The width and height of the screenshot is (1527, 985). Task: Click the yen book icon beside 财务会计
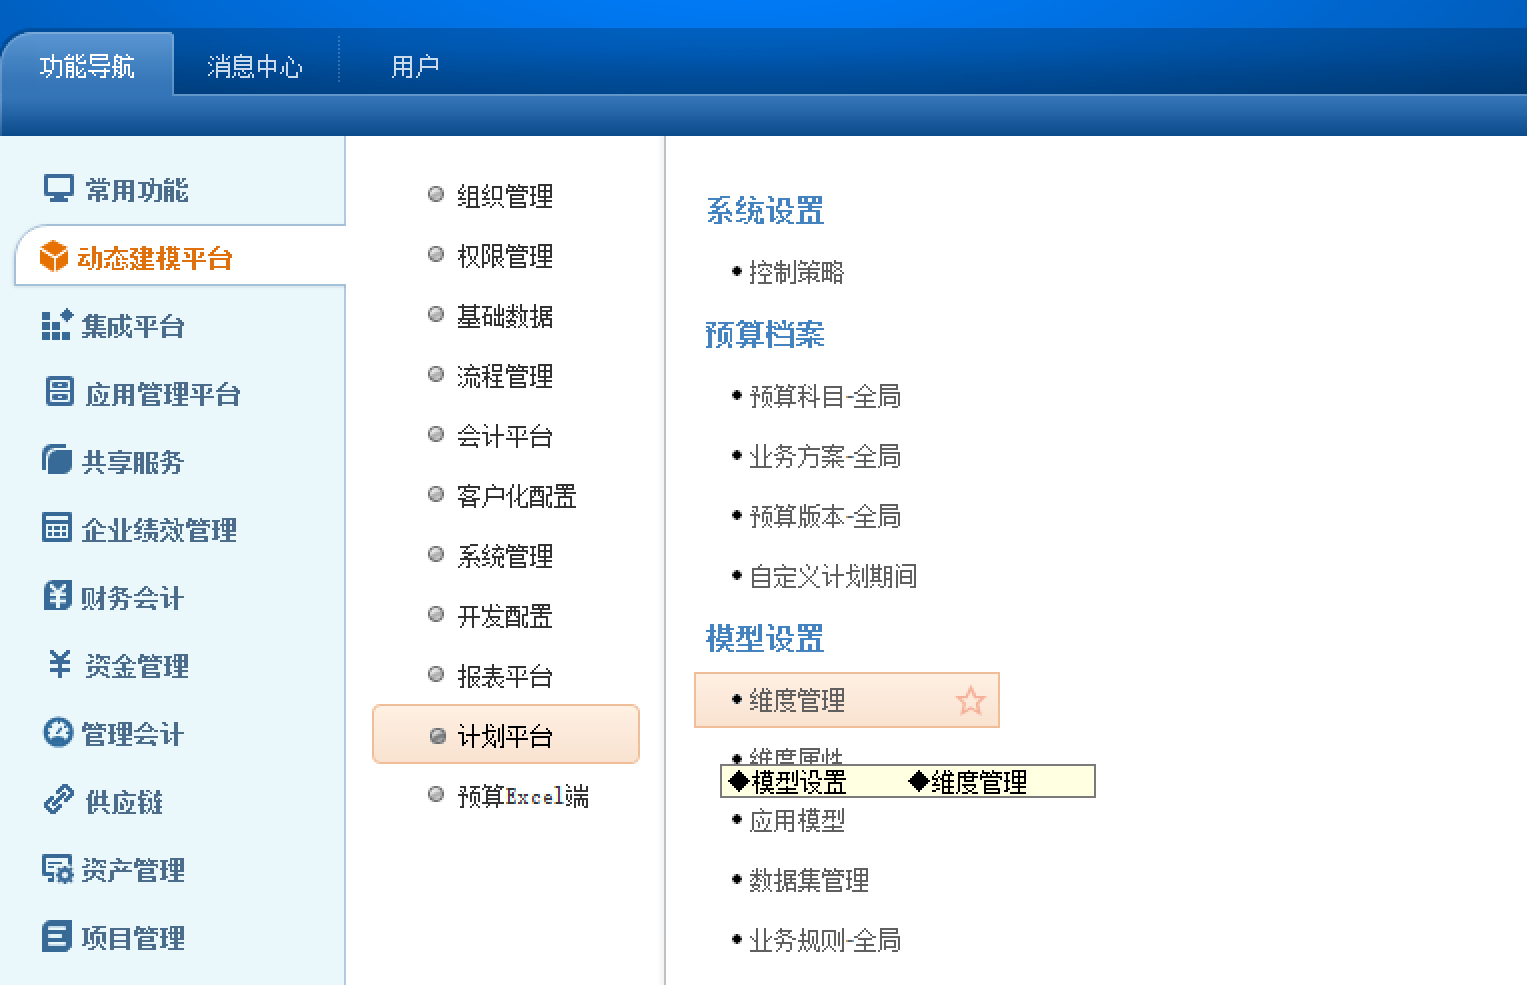tap(58, 595)
